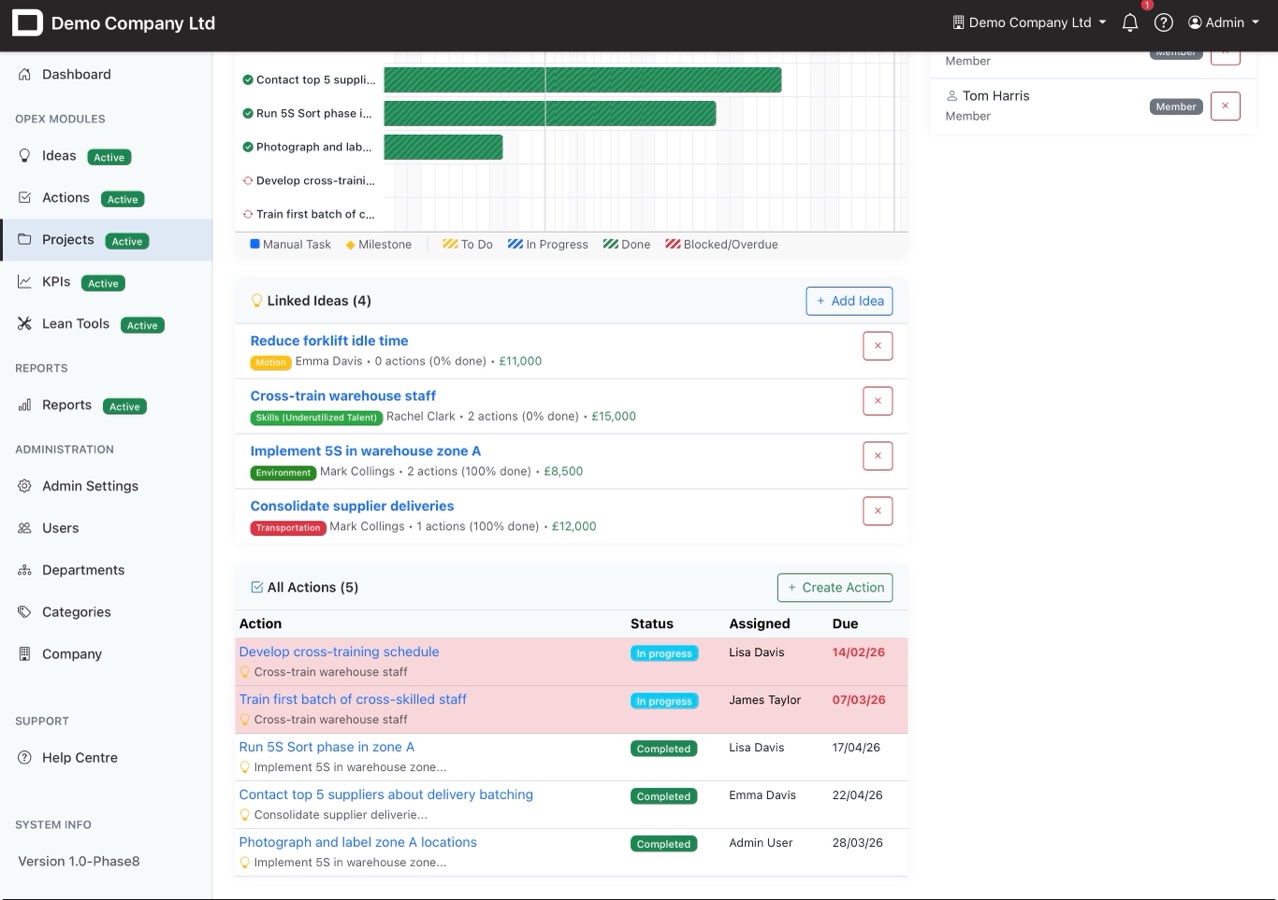Select the Reports bar chart icon

pyautogui.click(x=24, y=405)
